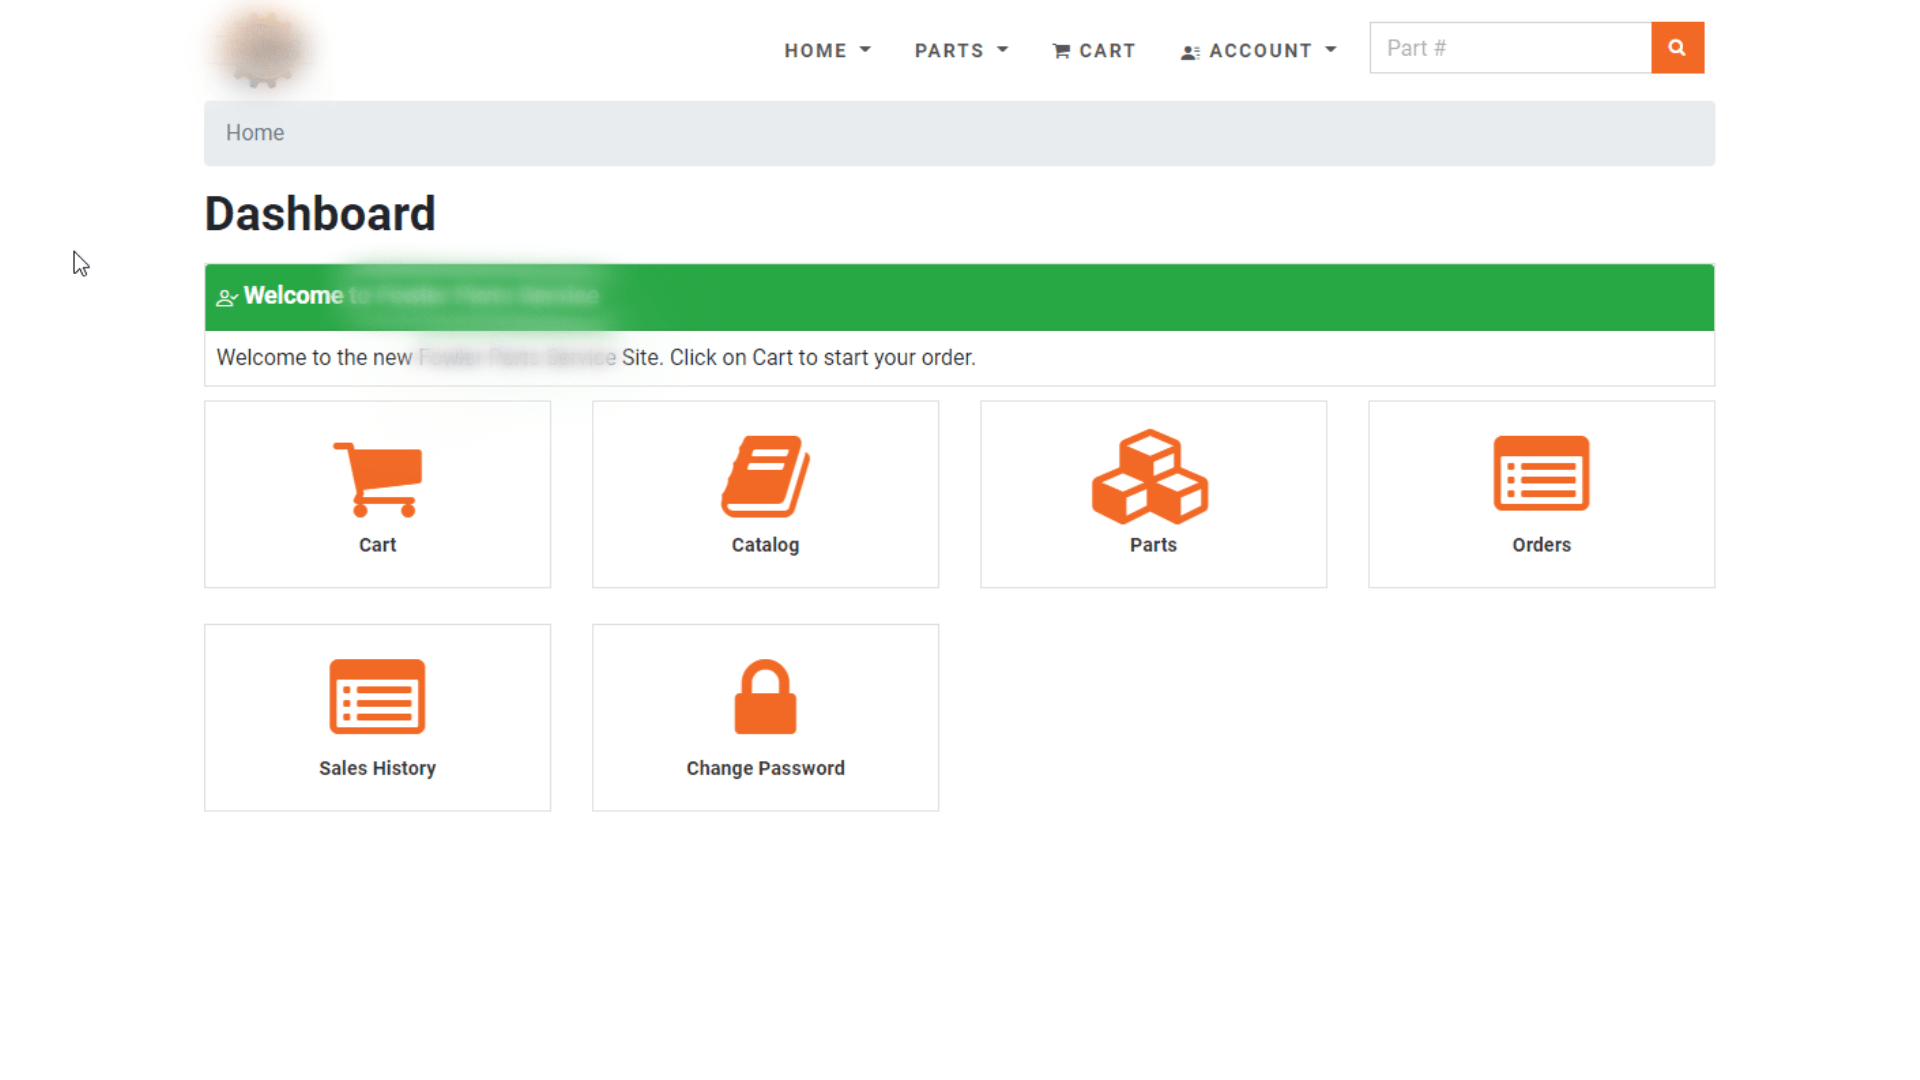1920x1080 pixels.
Task: Click the welcome banner user icon
Action: tap(227, 296)
